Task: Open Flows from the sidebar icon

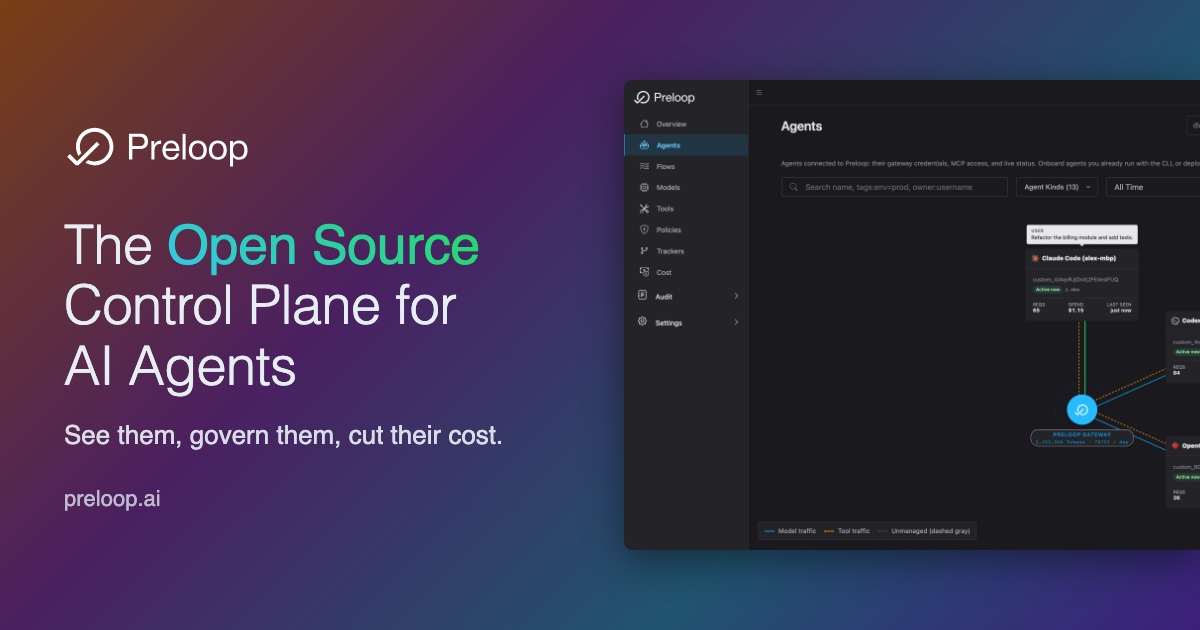Action: 644,166
